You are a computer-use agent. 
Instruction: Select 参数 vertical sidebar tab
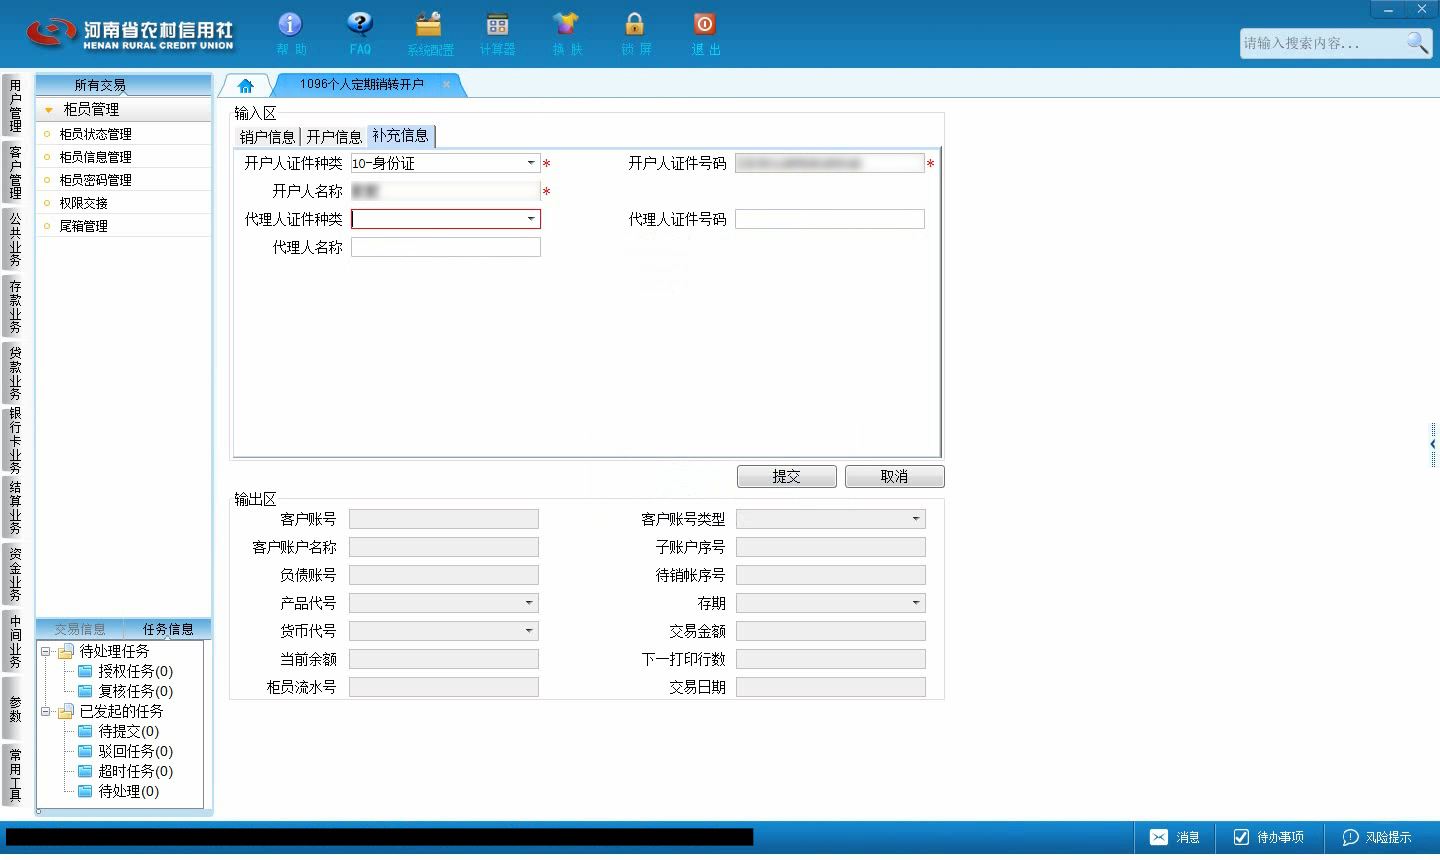[x=14, y=708]
